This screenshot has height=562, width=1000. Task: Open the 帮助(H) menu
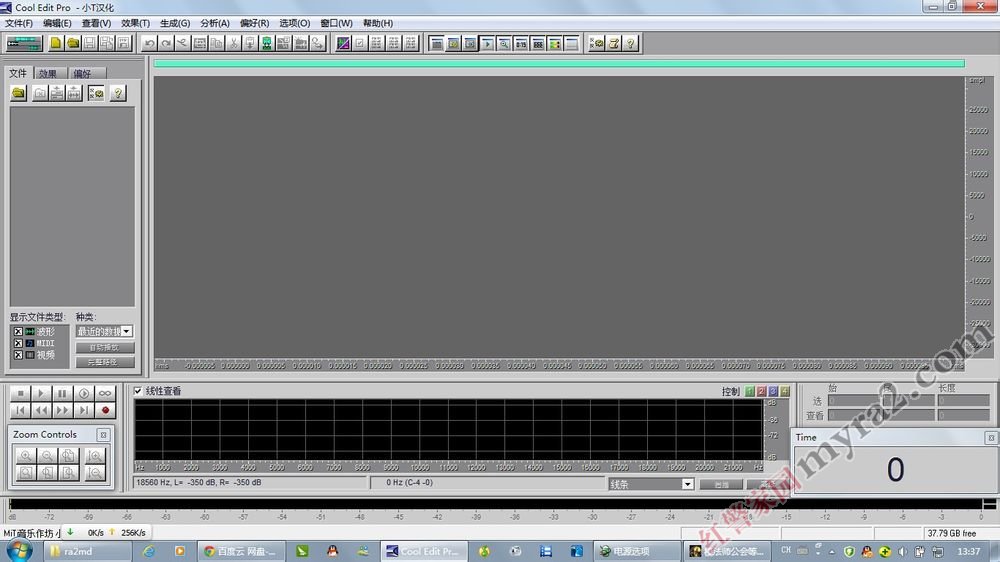(378, 23)
